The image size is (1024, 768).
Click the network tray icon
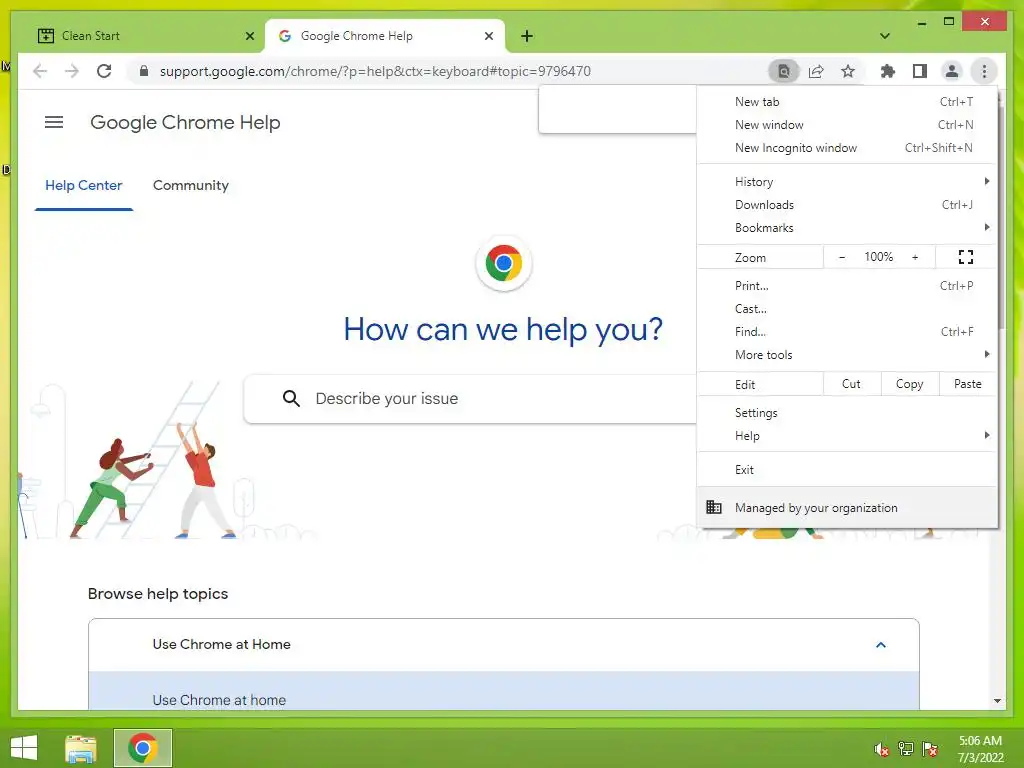coord(905,749)
